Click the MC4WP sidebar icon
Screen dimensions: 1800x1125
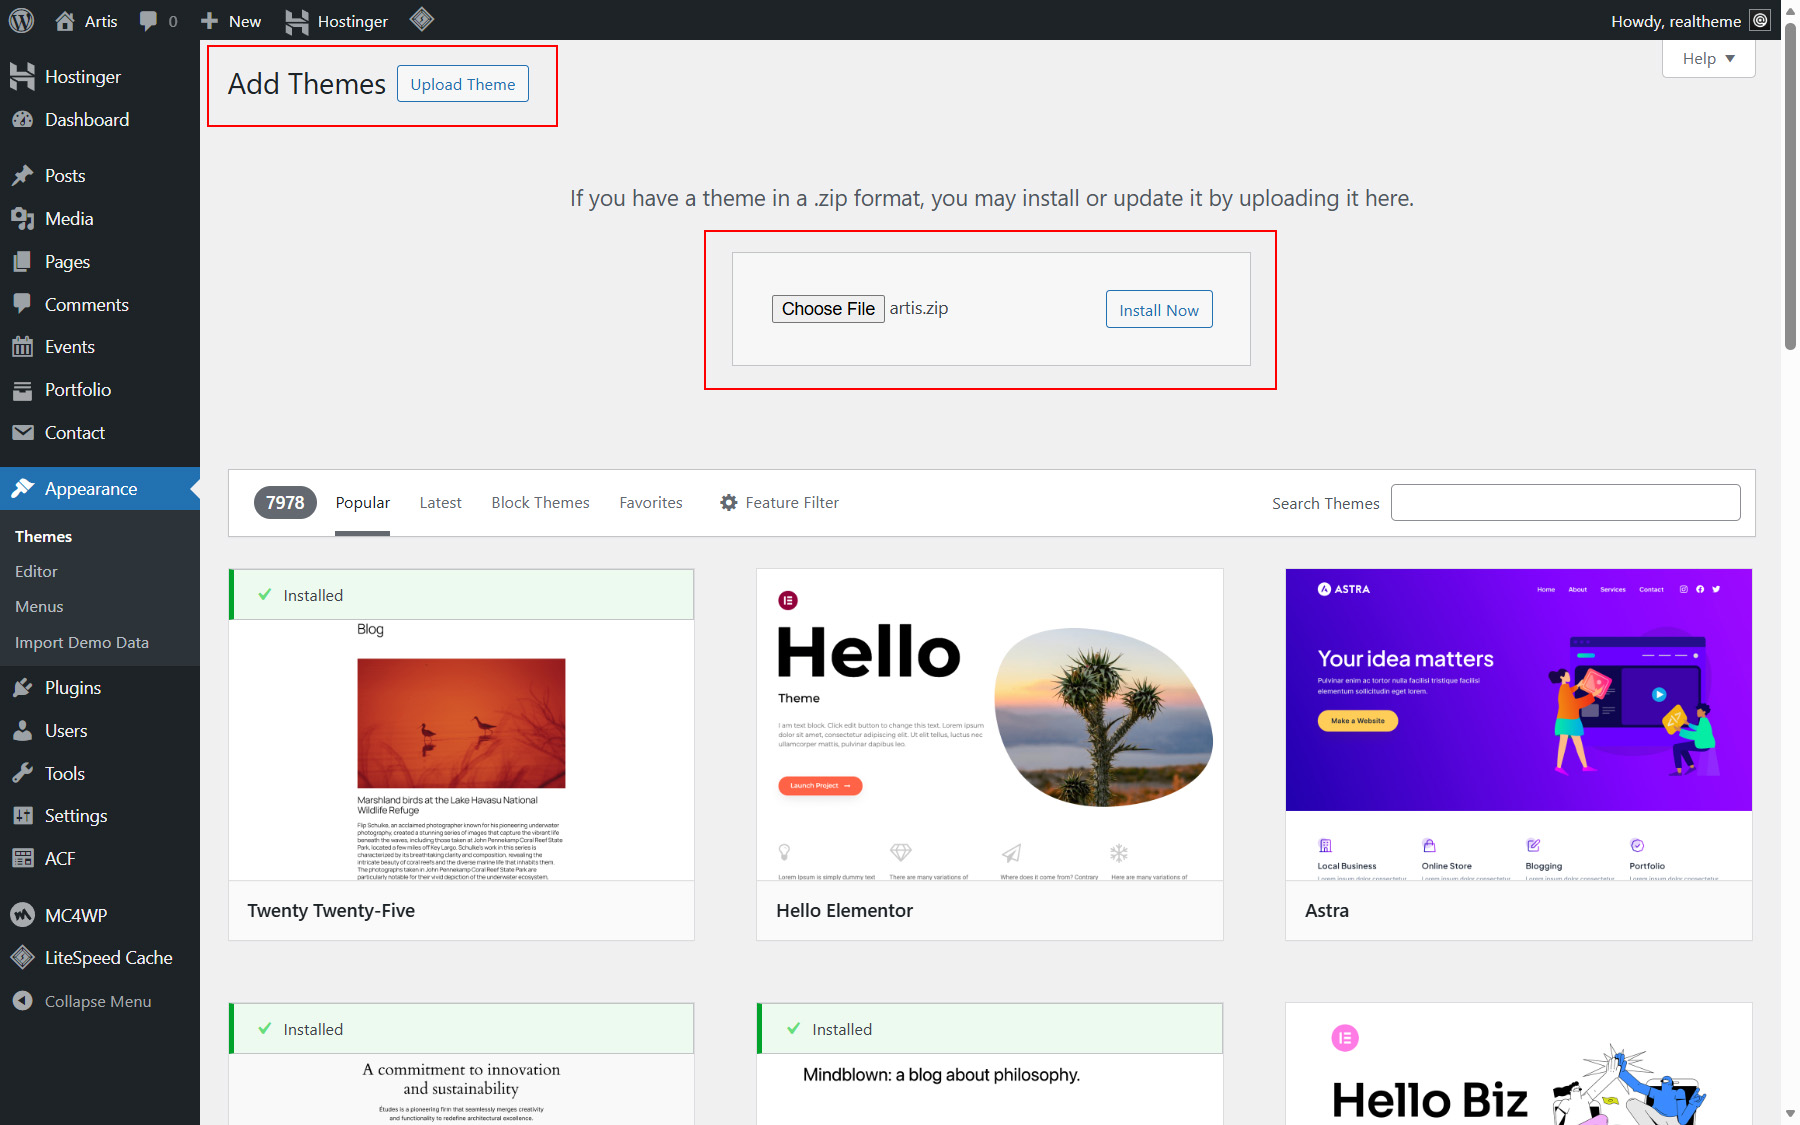[22, 915]
